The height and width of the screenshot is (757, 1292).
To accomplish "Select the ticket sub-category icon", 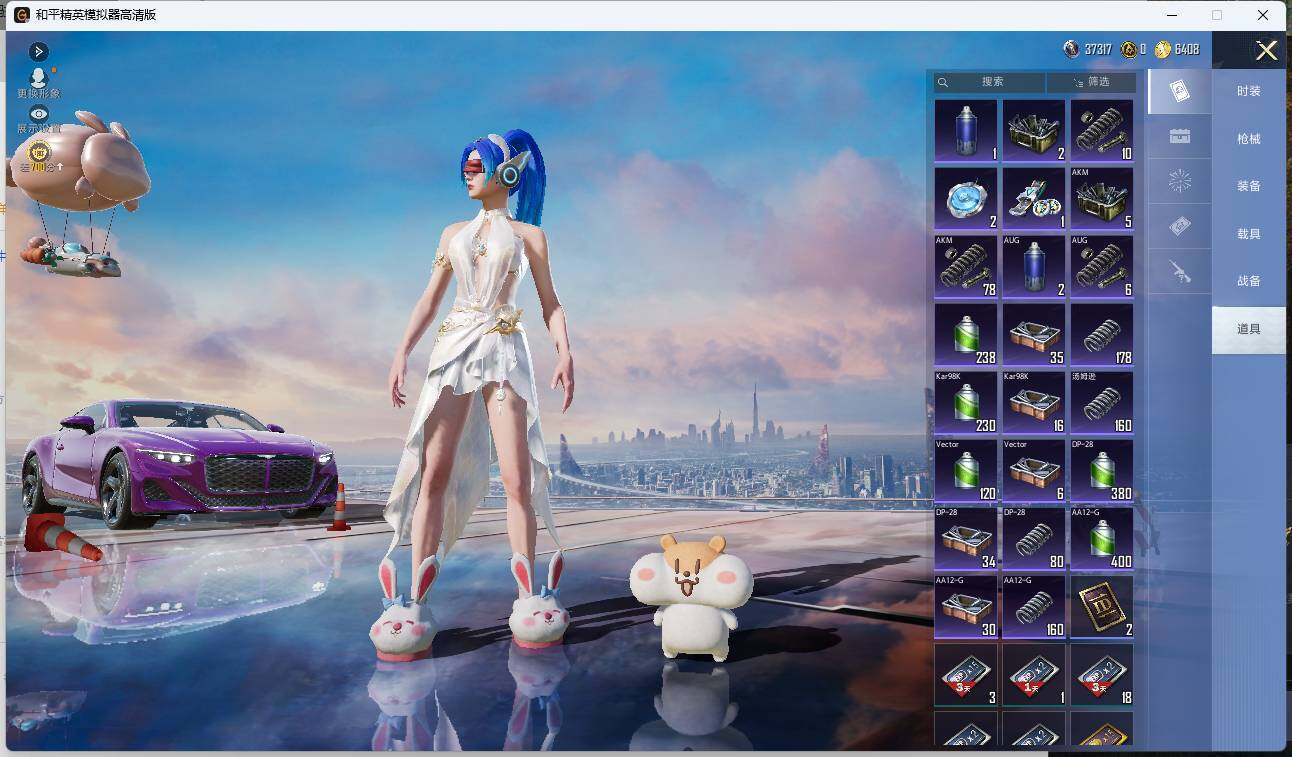I will (x=1179, y=227).
